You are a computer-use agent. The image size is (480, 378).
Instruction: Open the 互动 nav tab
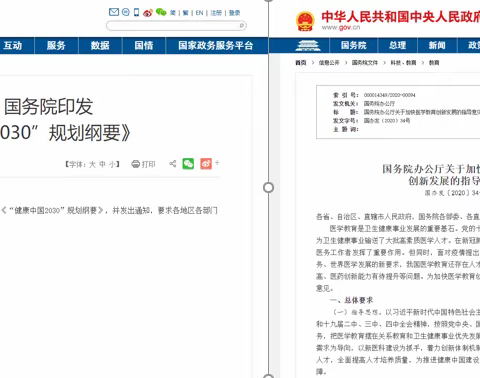click(x=12, y=46)
